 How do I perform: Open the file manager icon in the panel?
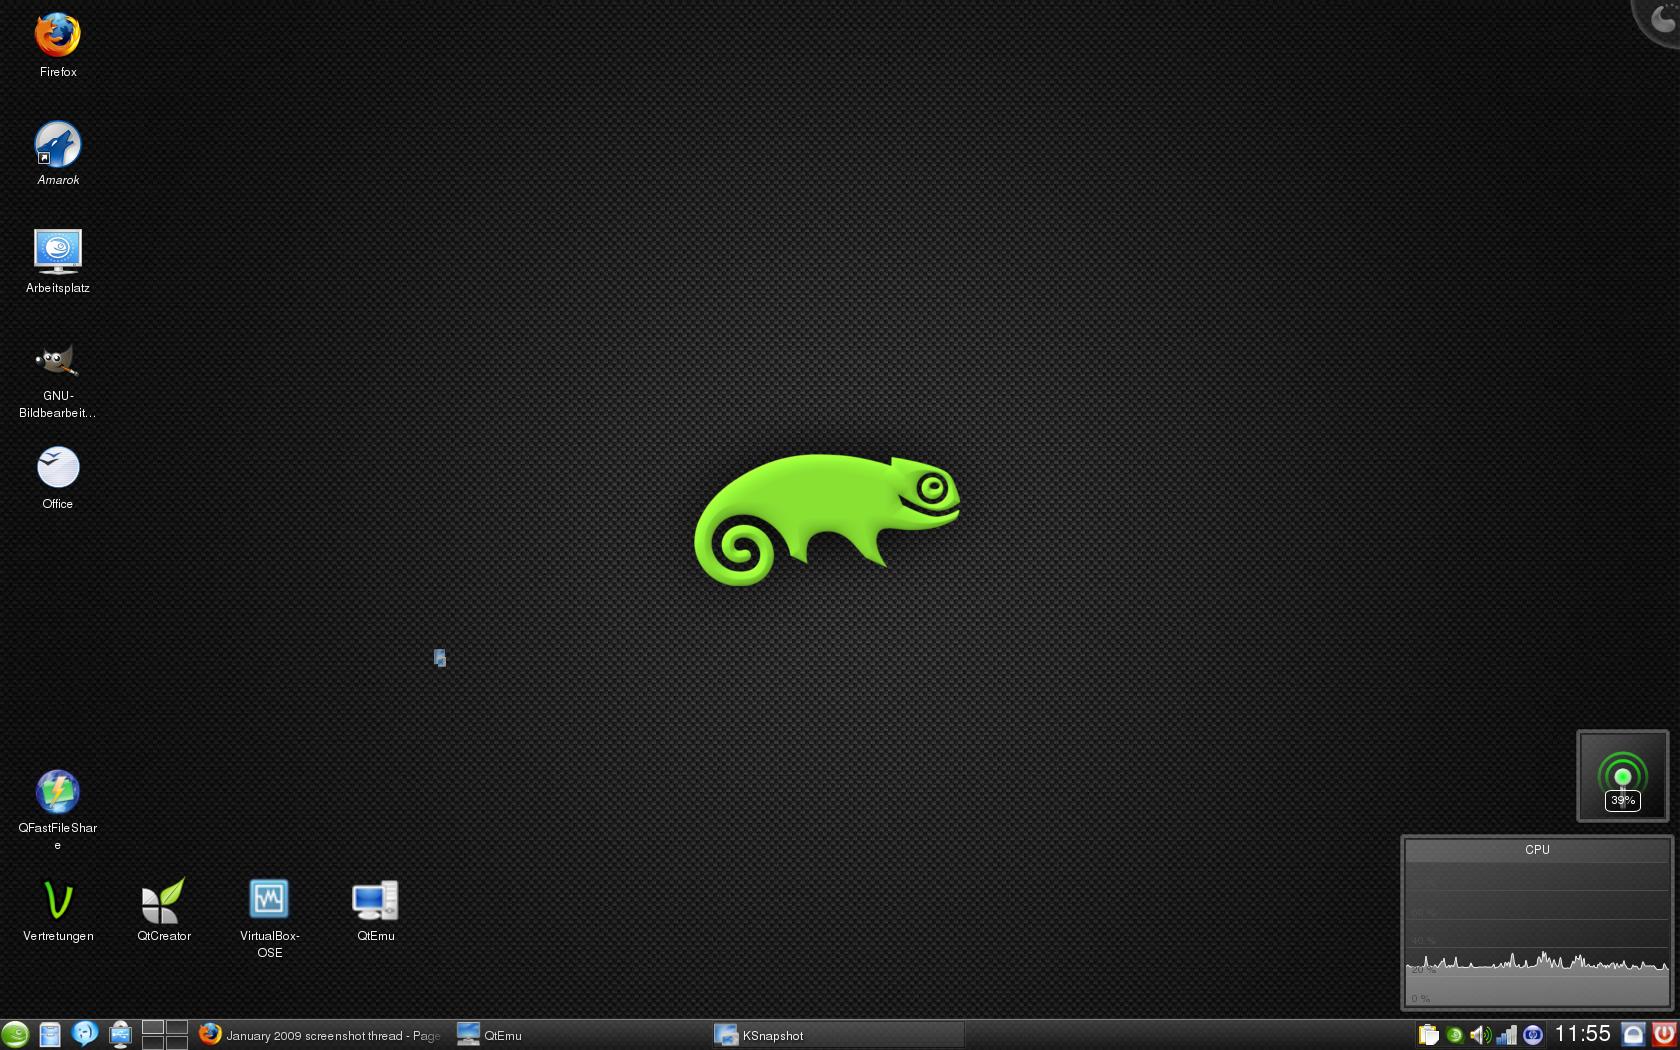pos(50,1034)
